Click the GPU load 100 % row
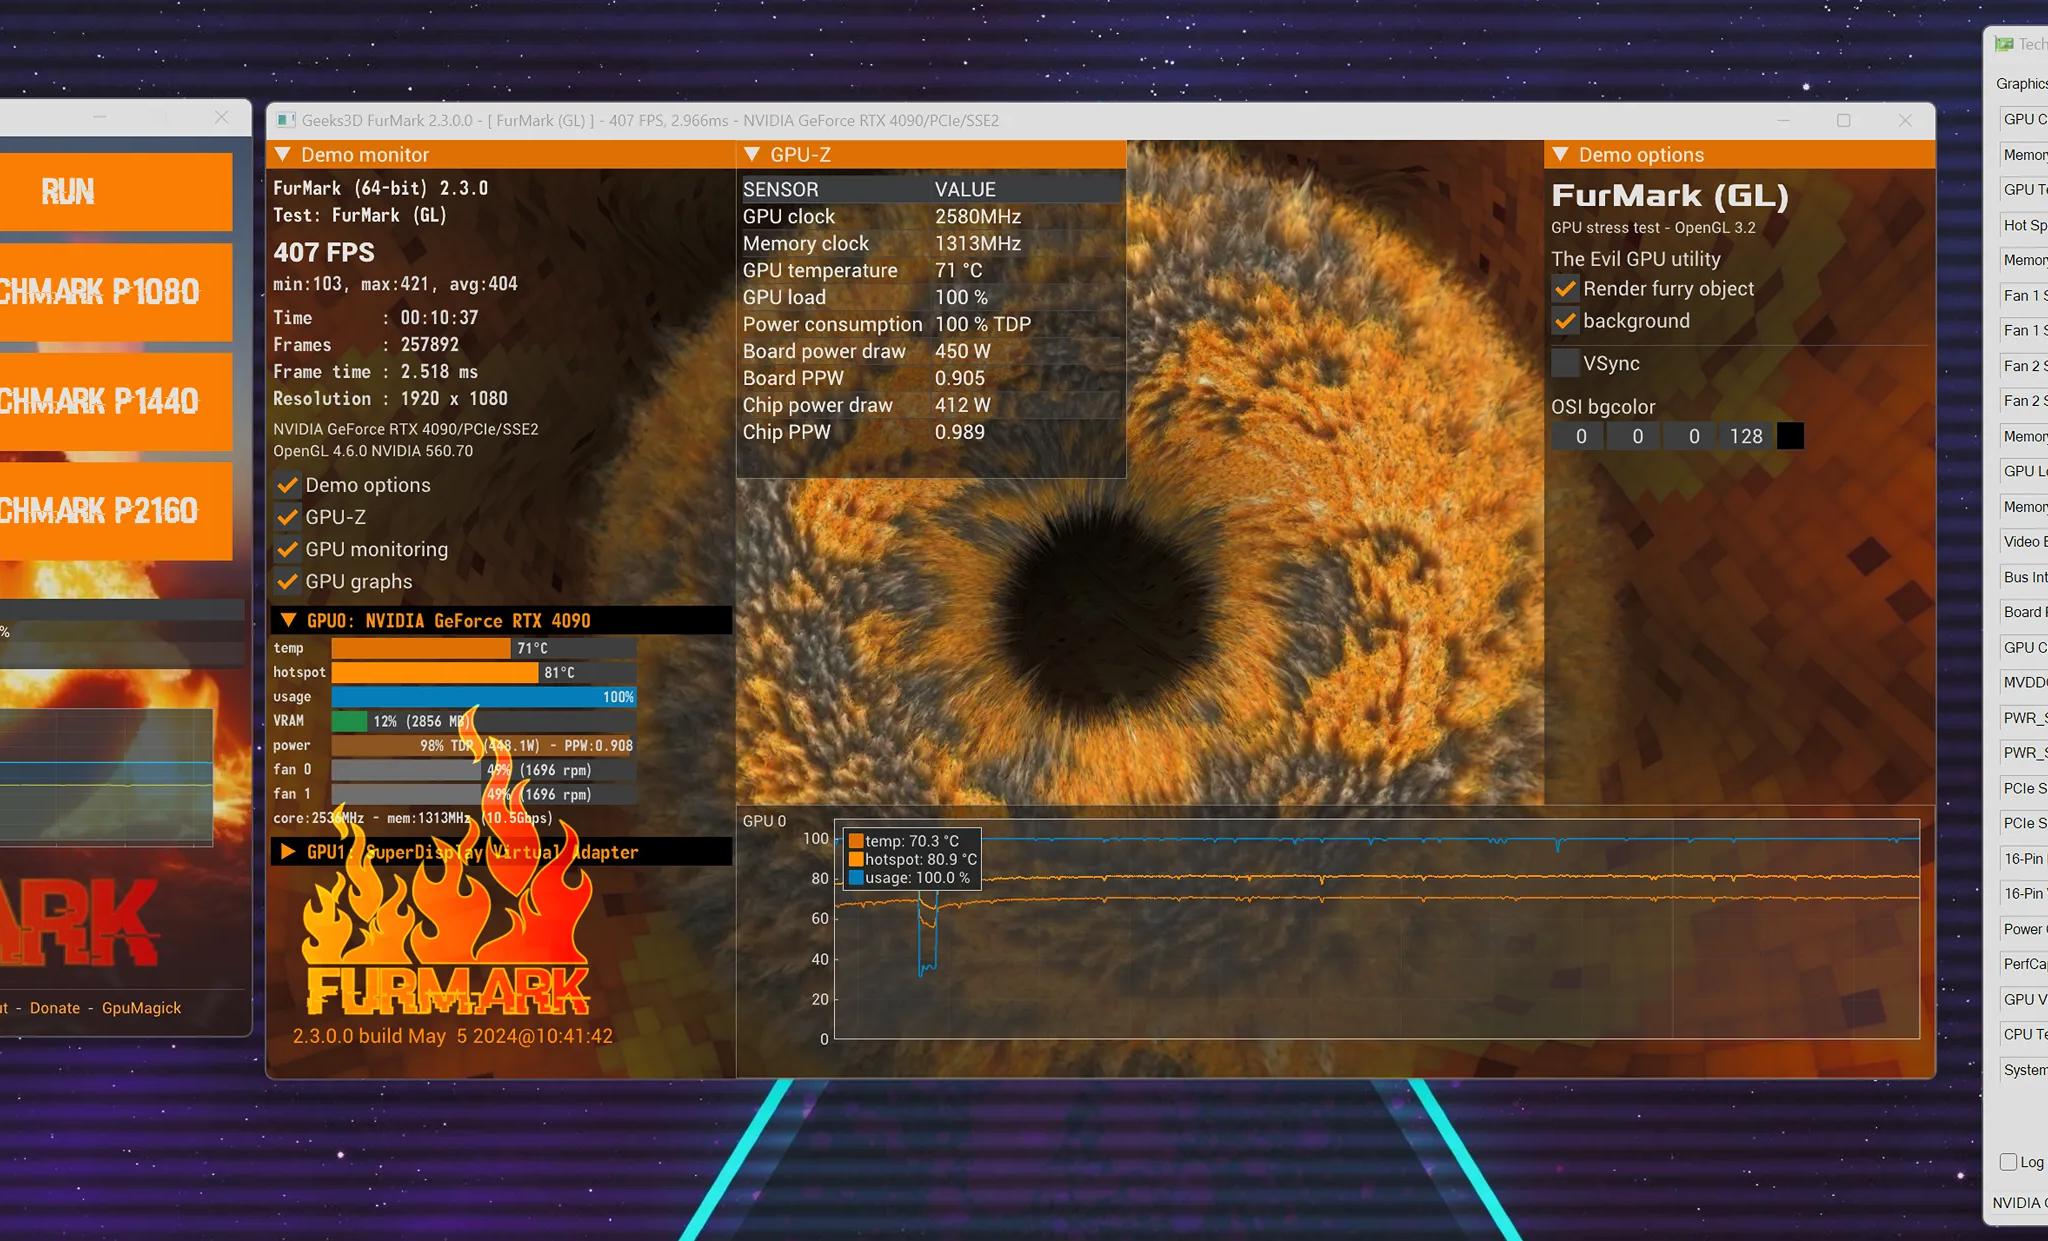 pyautogui.click(x=931, y=298)
